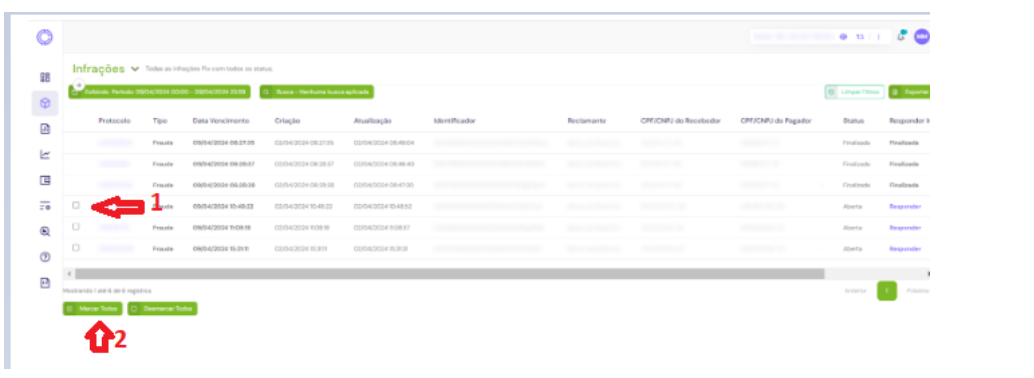Image resolution: width=1034 pixels, height=378 pixels.
Task: Click Responder for row created 02/04/2024 10:48:22
Action: click(x=905, y=206)
